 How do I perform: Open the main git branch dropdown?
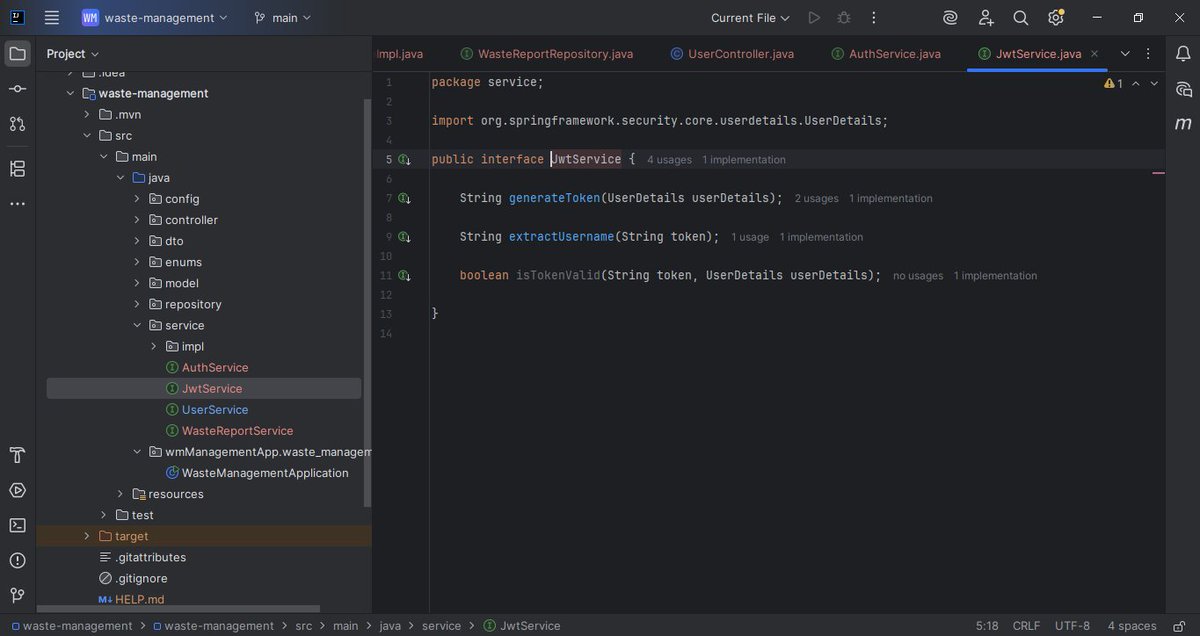point(283,18)
